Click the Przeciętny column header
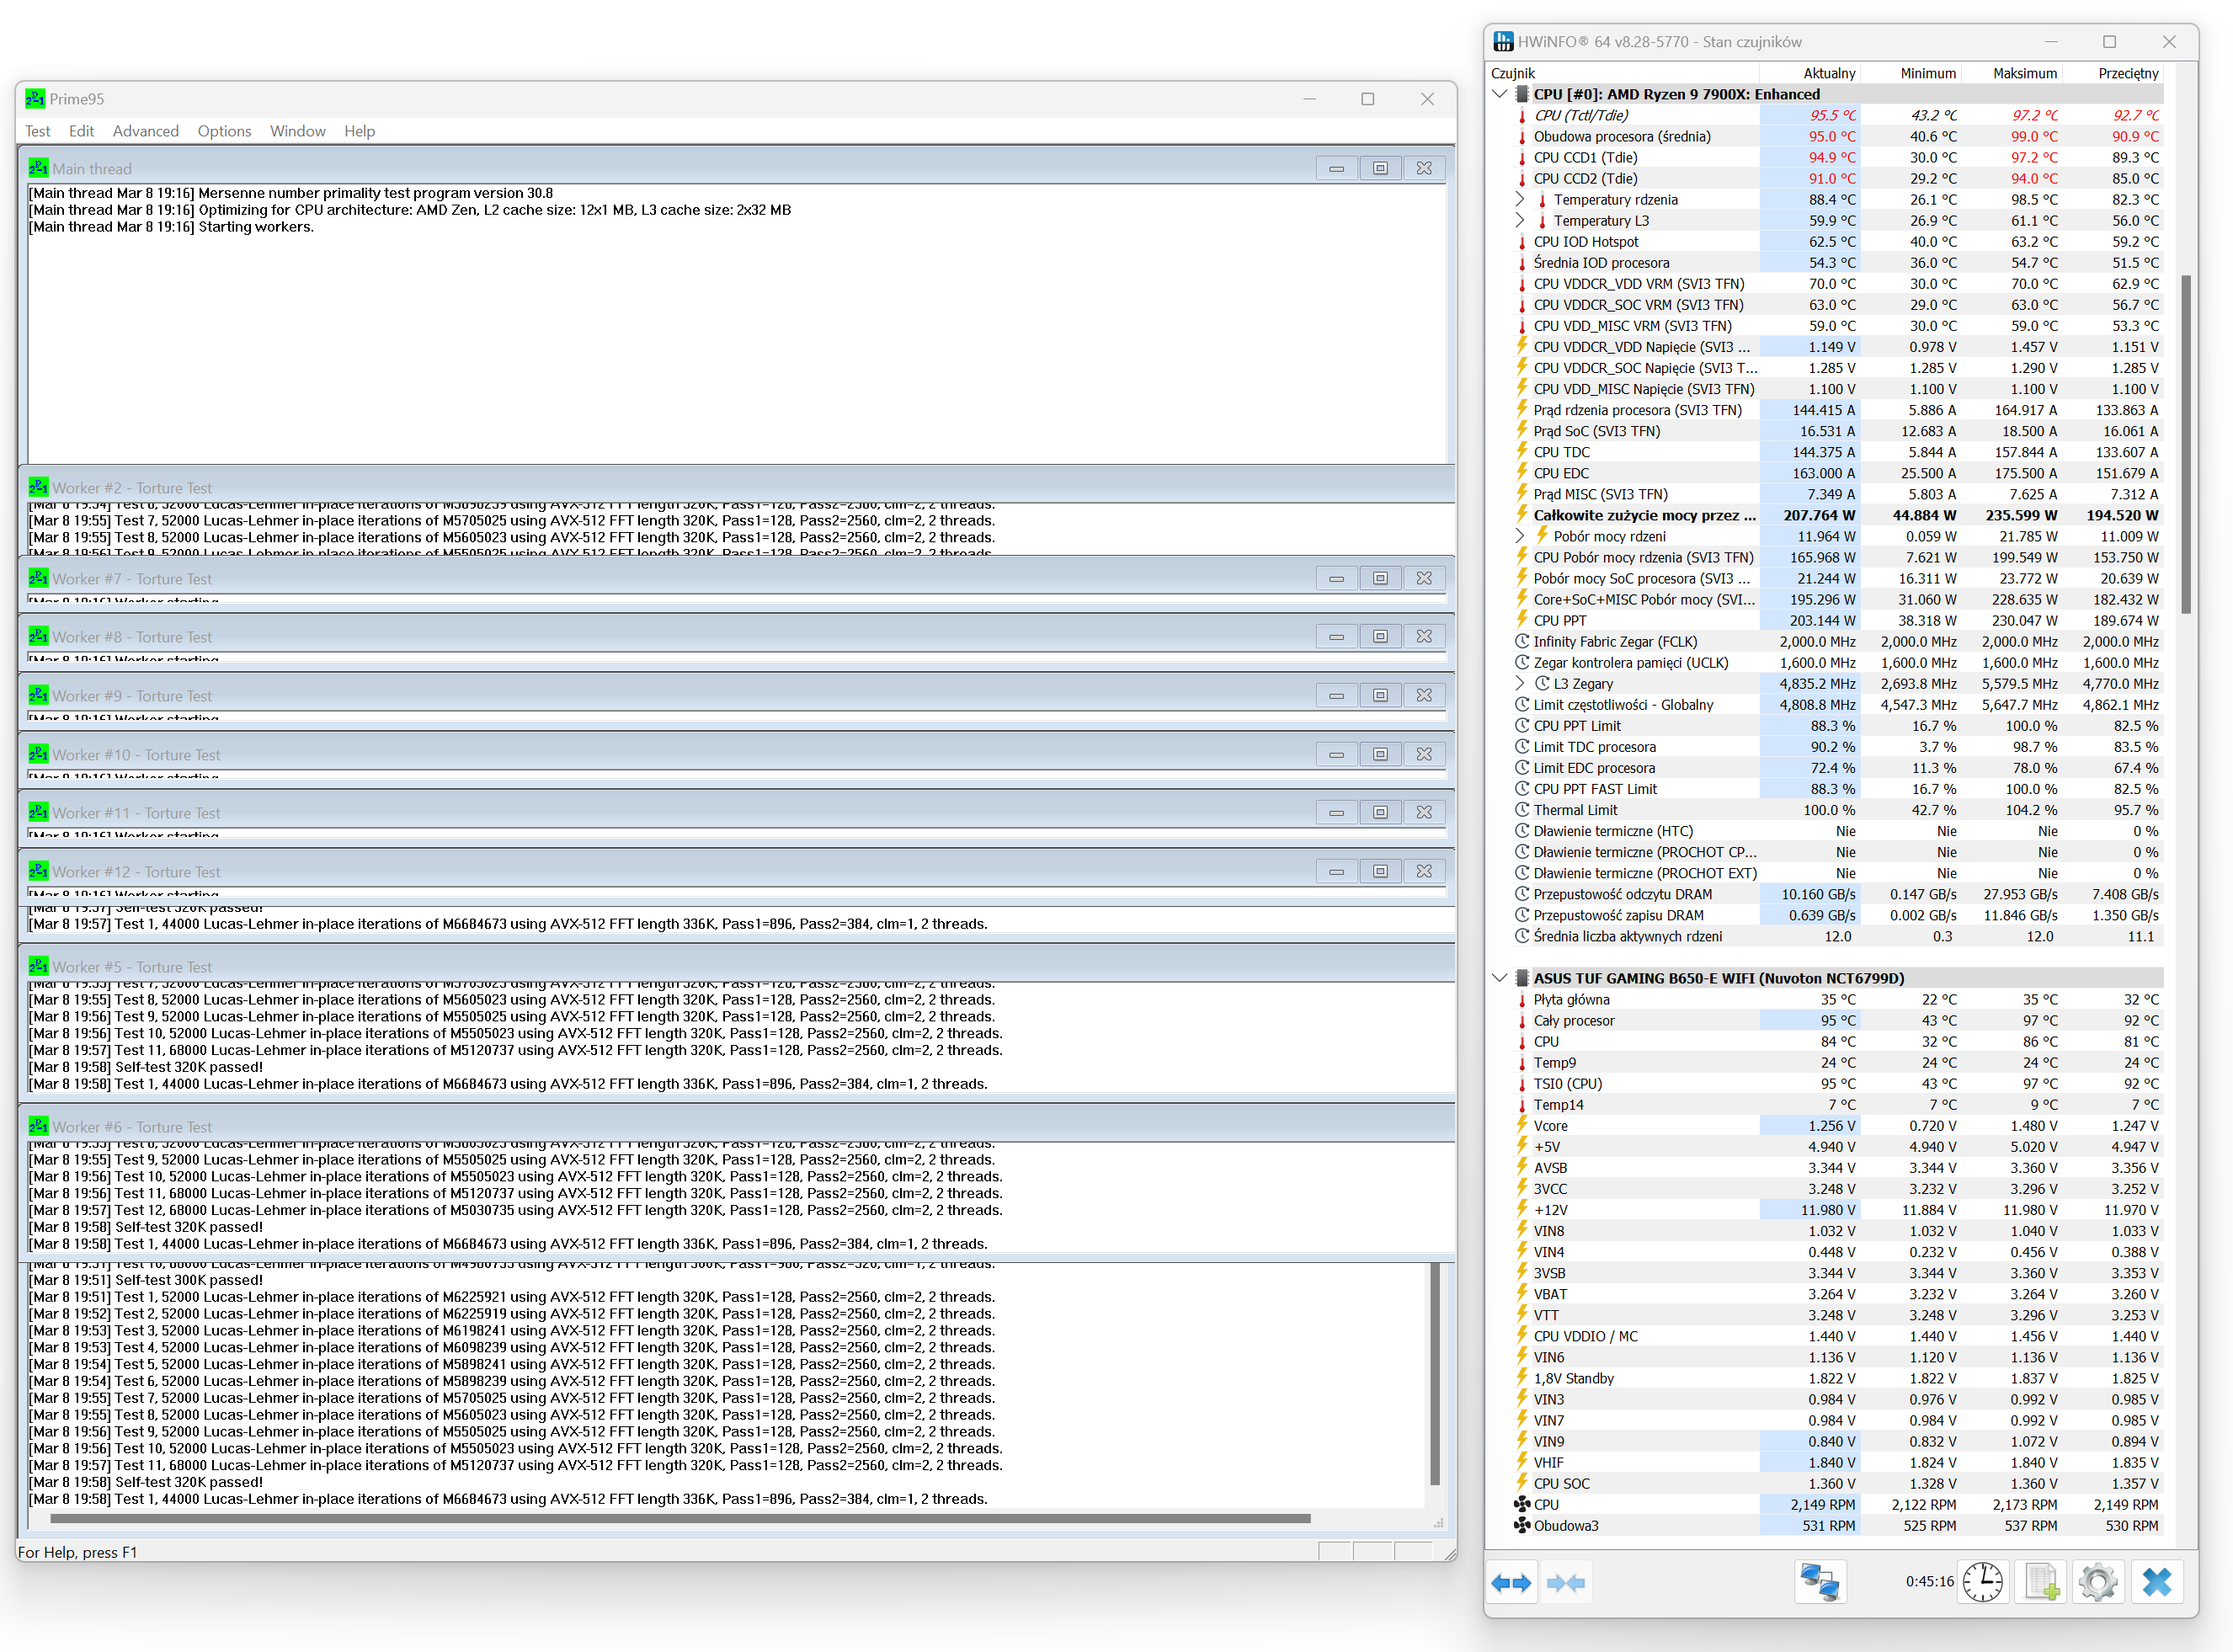Viewport: 2233px width, 1652px height. (x=2128, y=73)
